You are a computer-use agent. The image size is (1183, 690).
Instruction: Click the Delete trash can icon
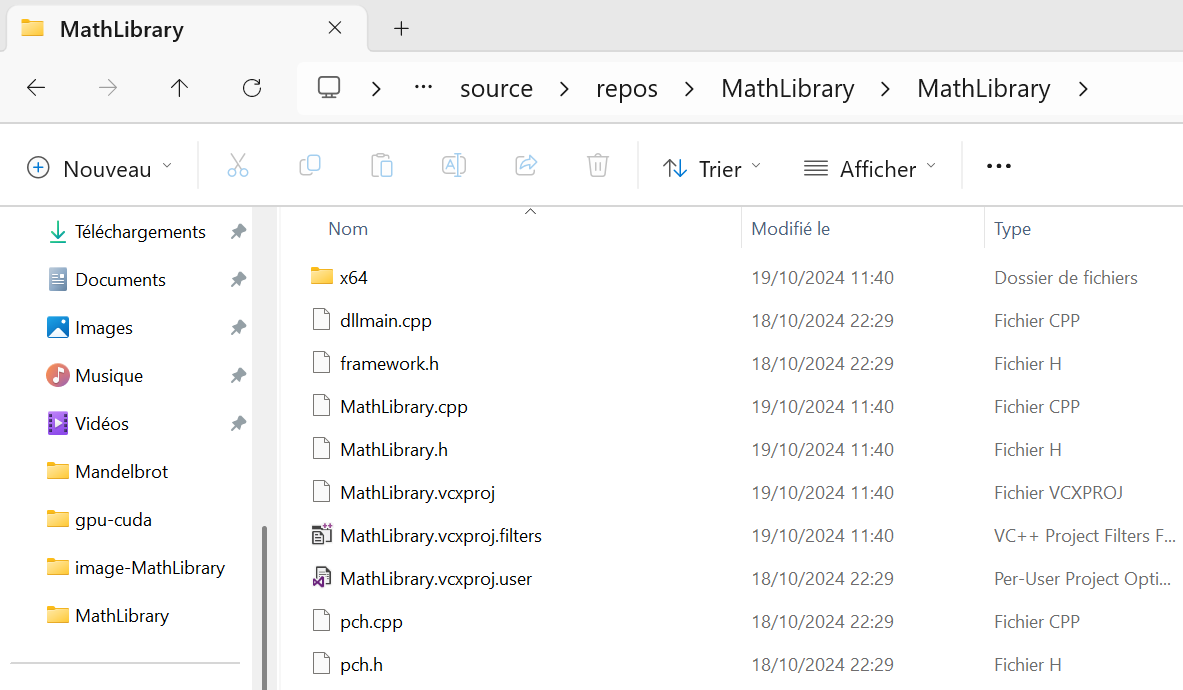pyautogui.click(x=598, y=166)
